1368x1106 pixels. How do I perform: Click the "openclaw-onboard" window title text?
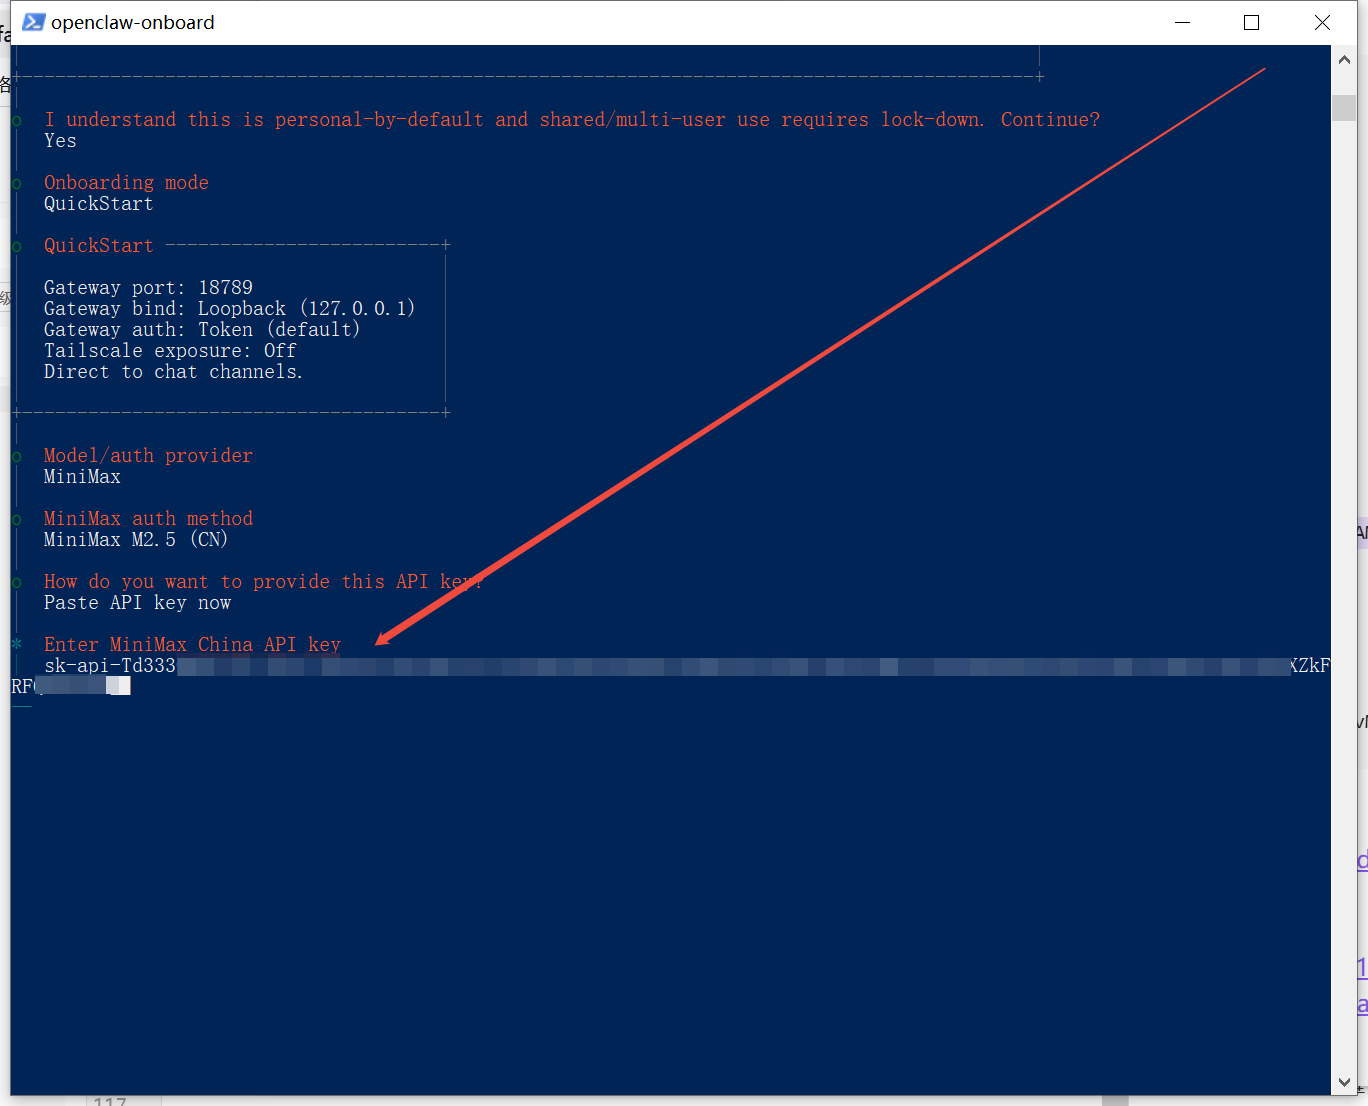coord(132,22)
